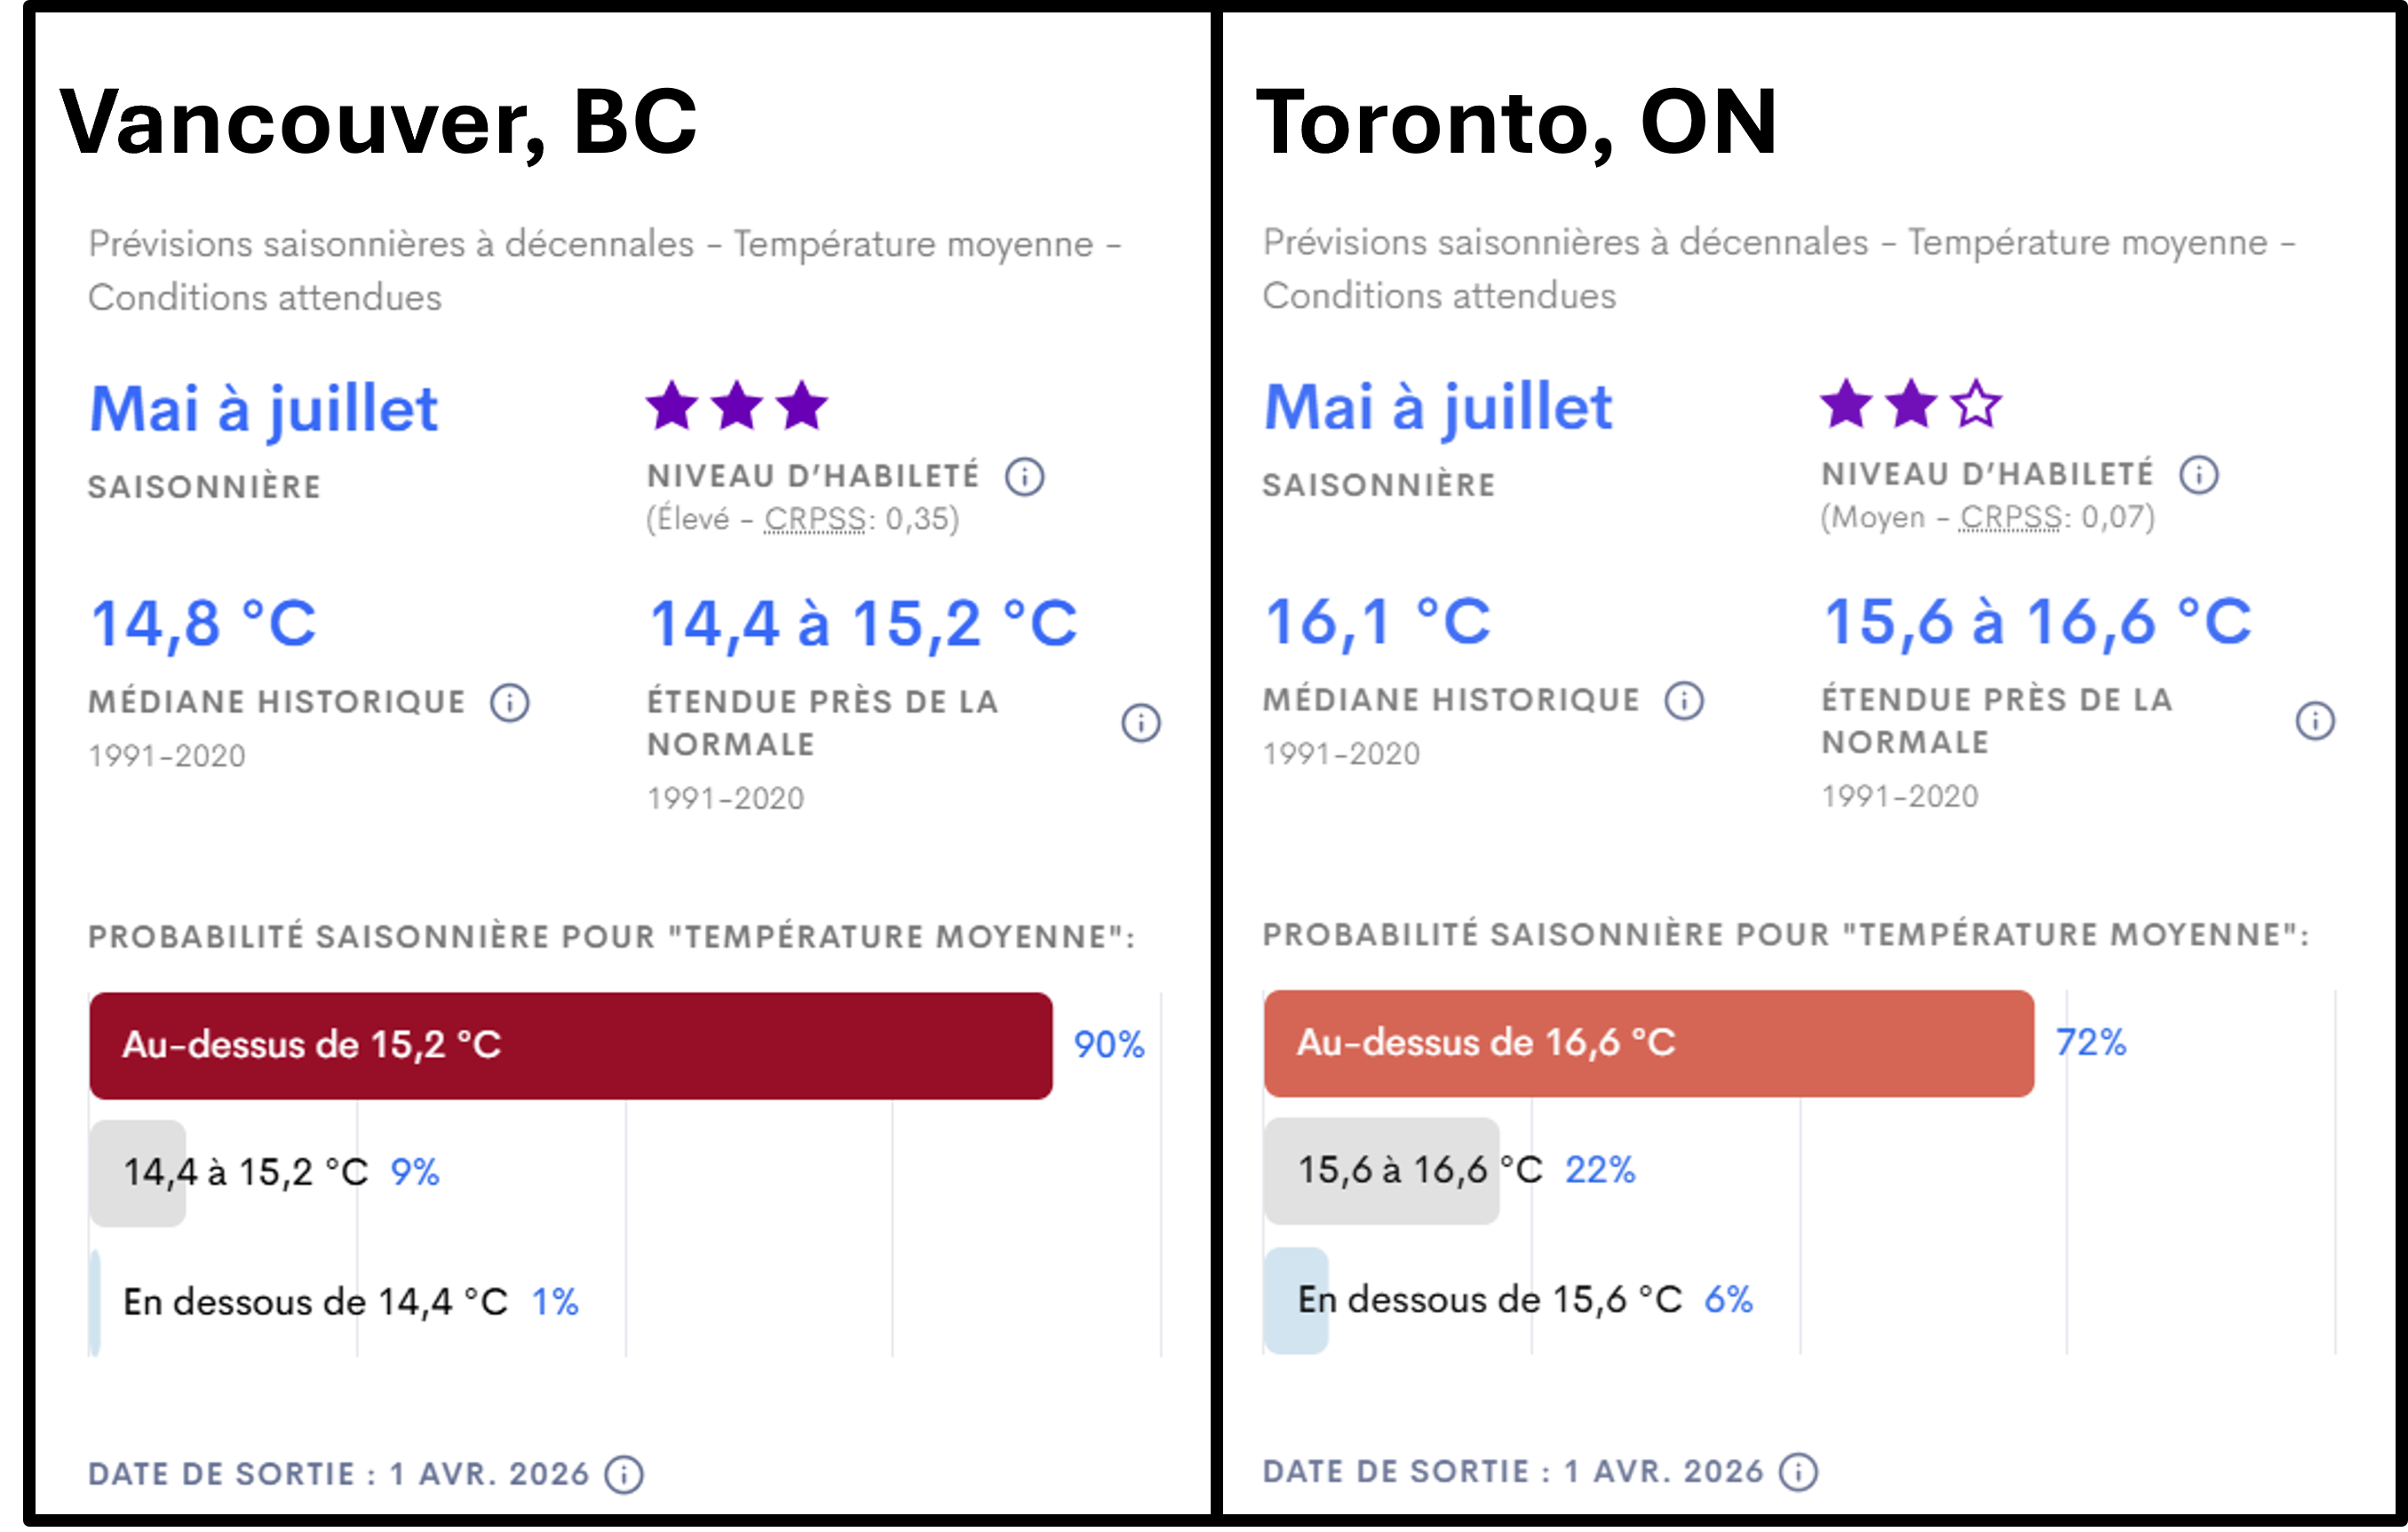Click the grey 15,6 à 16,6 °C probability bar
Screen dimensions: 2408x1532
point(1380,1171)
